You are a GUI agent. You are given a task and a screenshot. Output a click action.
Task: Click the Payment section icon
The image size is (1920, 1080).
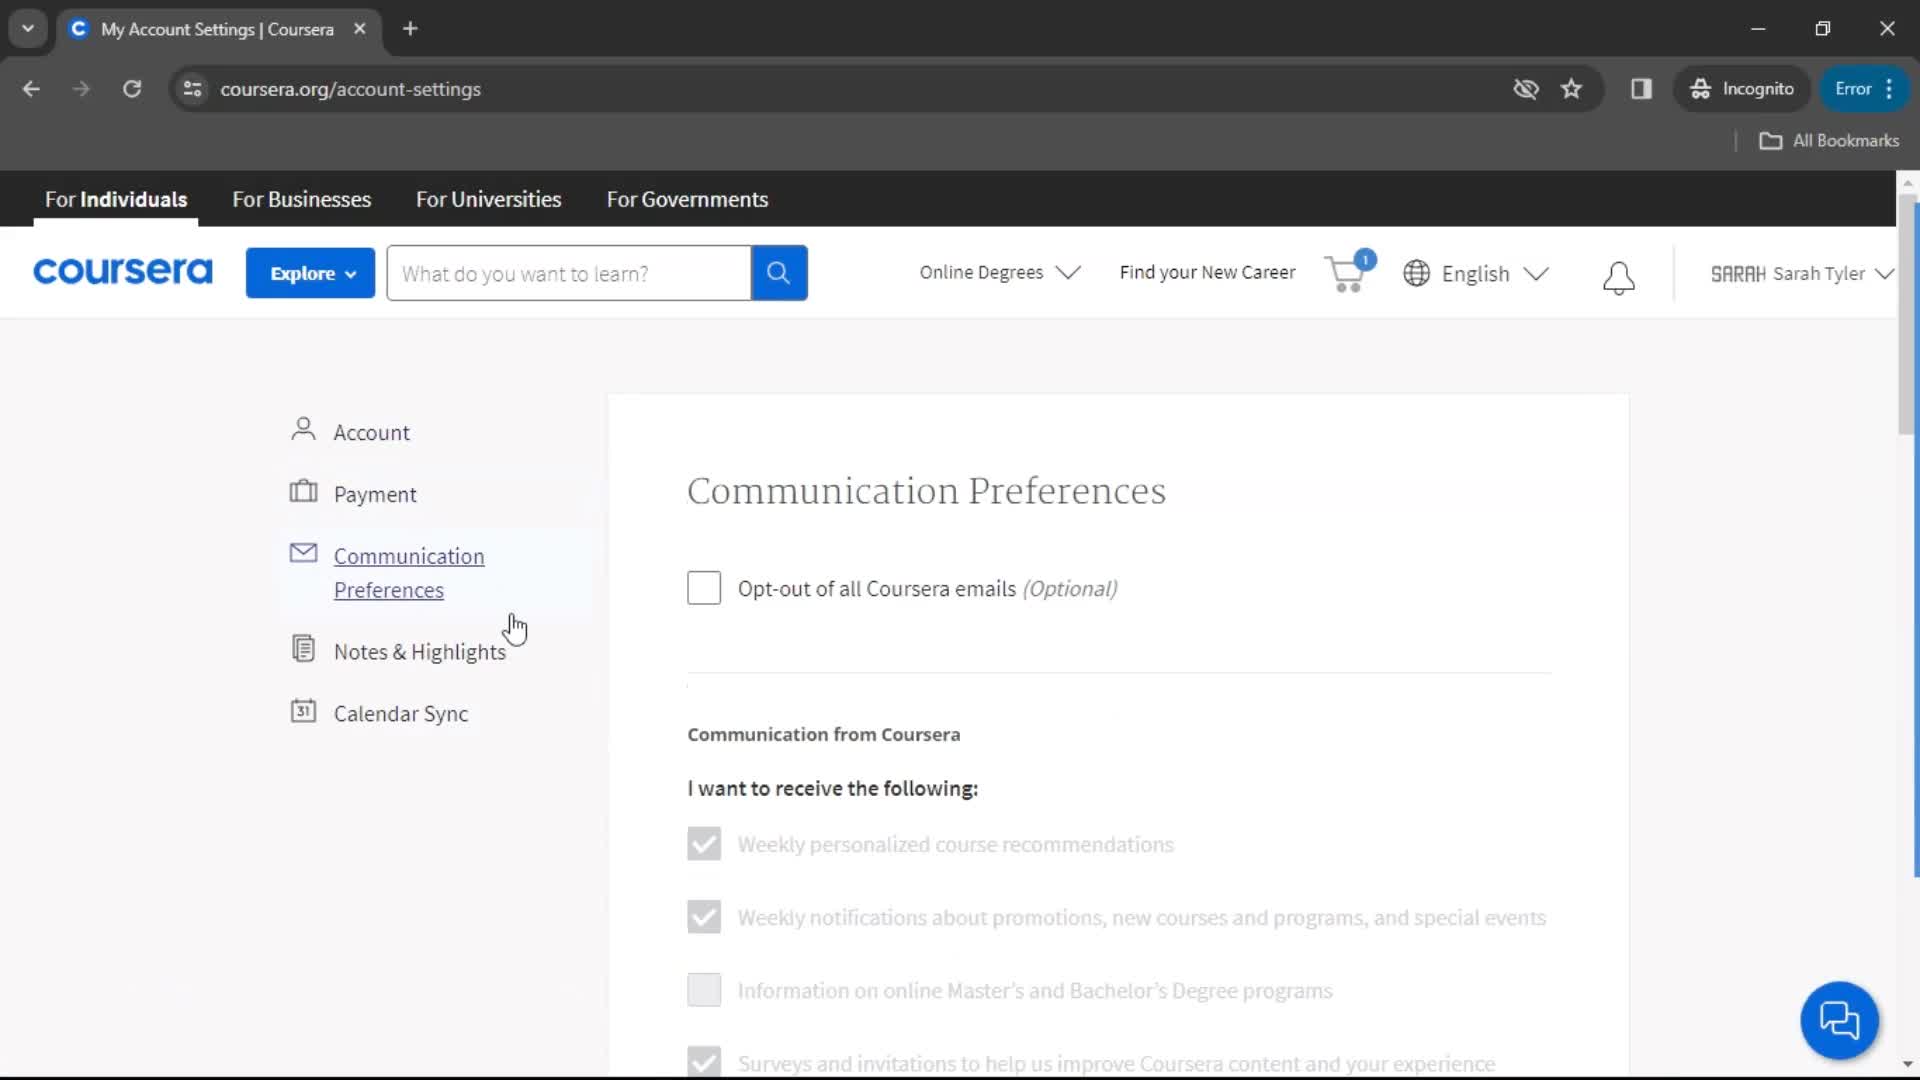point(303,492)
